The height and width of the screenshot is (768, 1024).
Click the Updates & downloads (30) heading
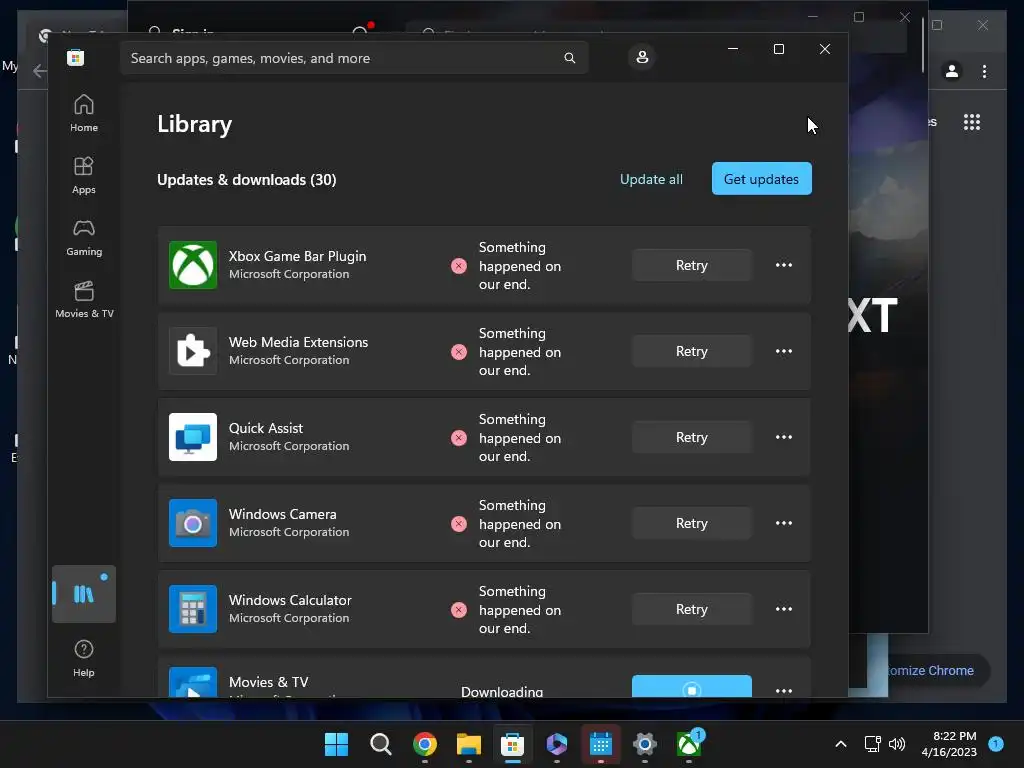247,180
